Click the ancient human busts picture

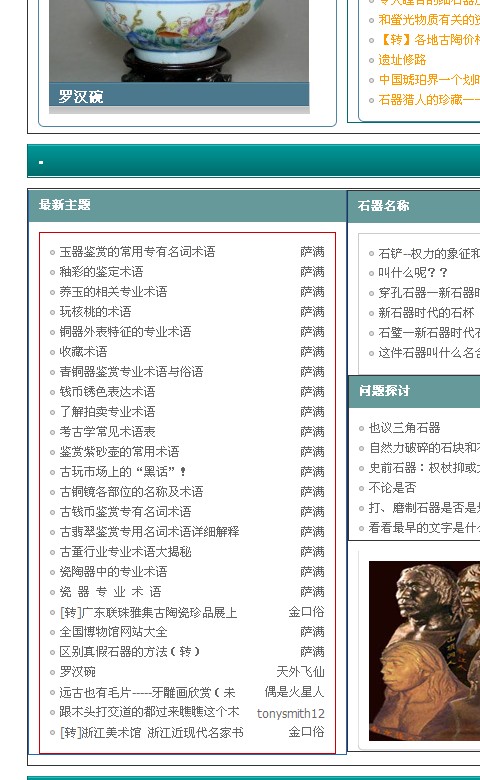[x=424, y=651]
